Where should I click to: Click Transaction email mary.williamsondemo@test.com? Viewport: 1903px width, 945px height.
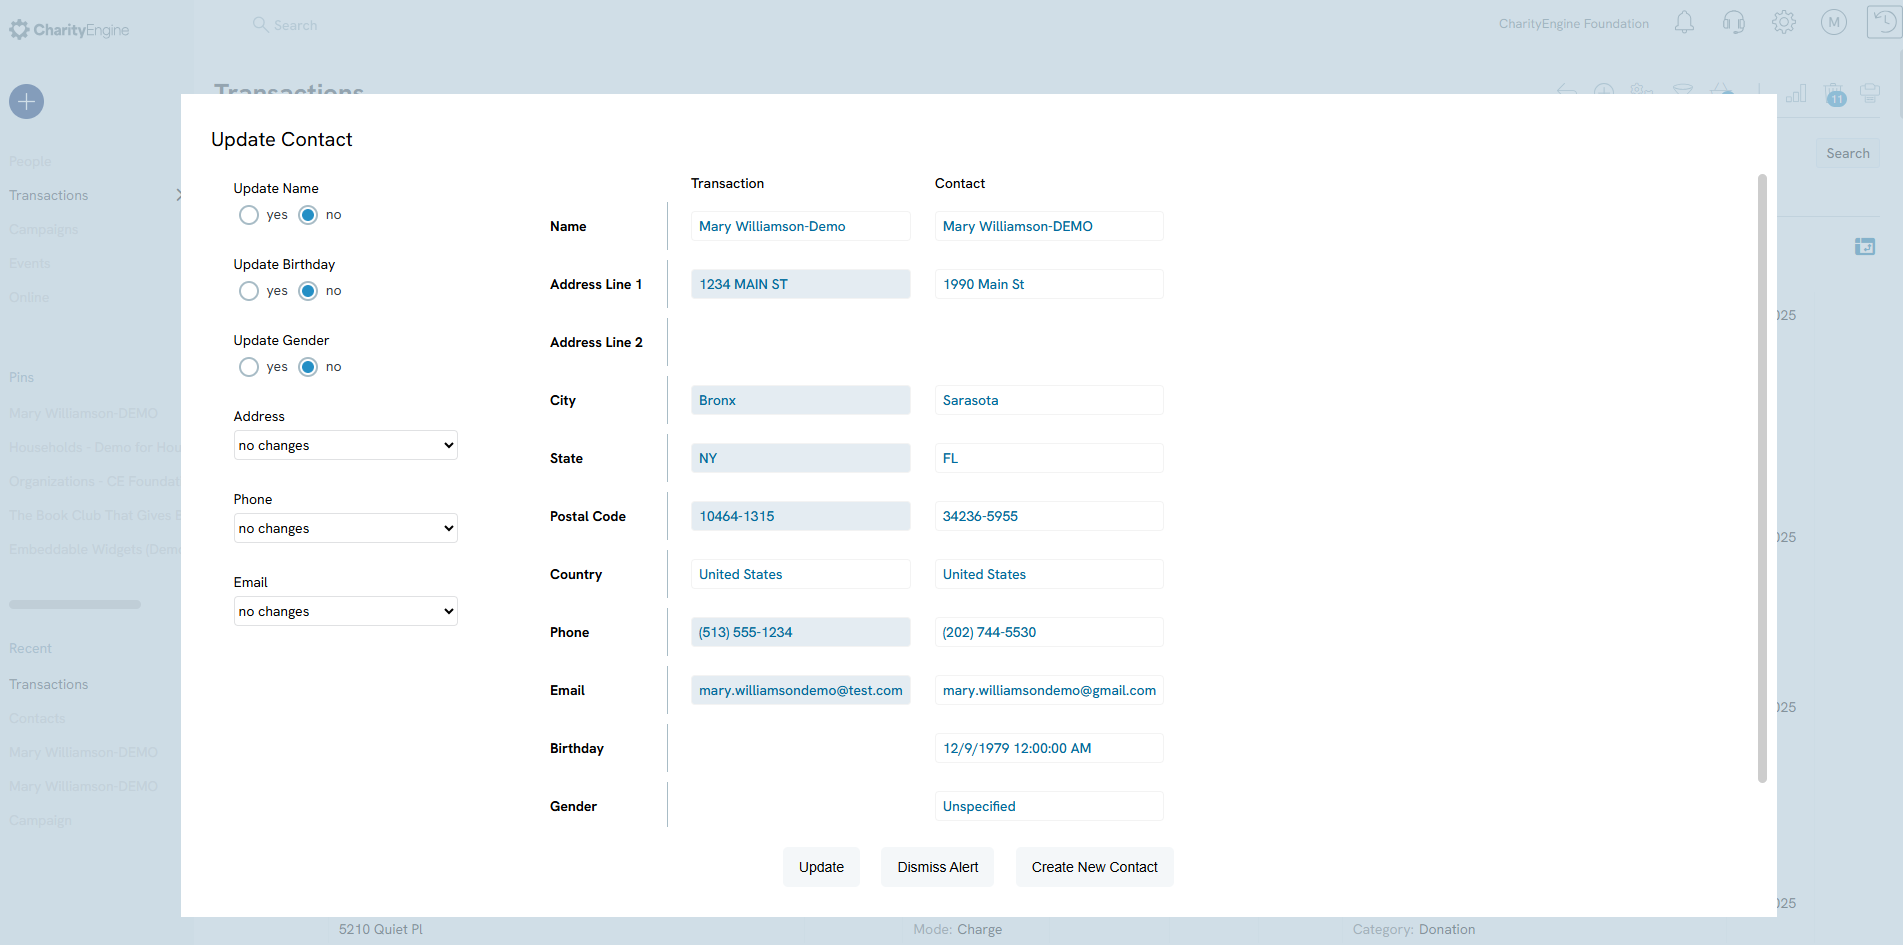(x=800, y=690)
